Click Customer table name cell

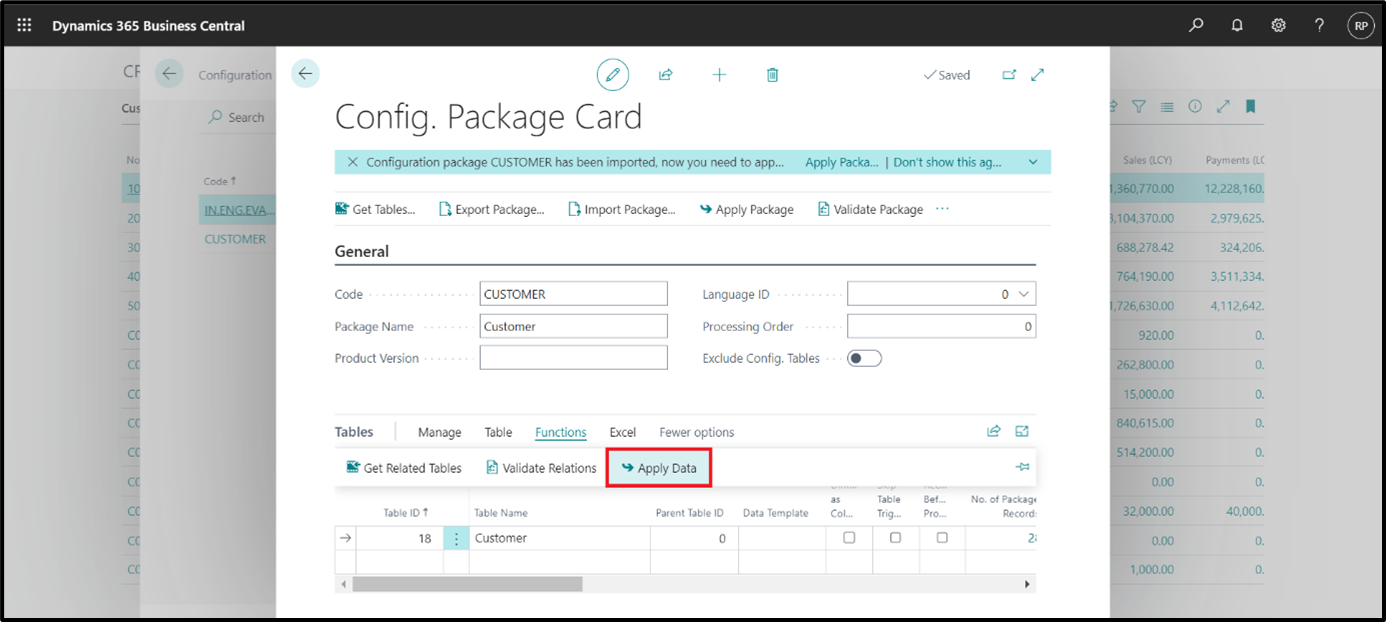559,538
